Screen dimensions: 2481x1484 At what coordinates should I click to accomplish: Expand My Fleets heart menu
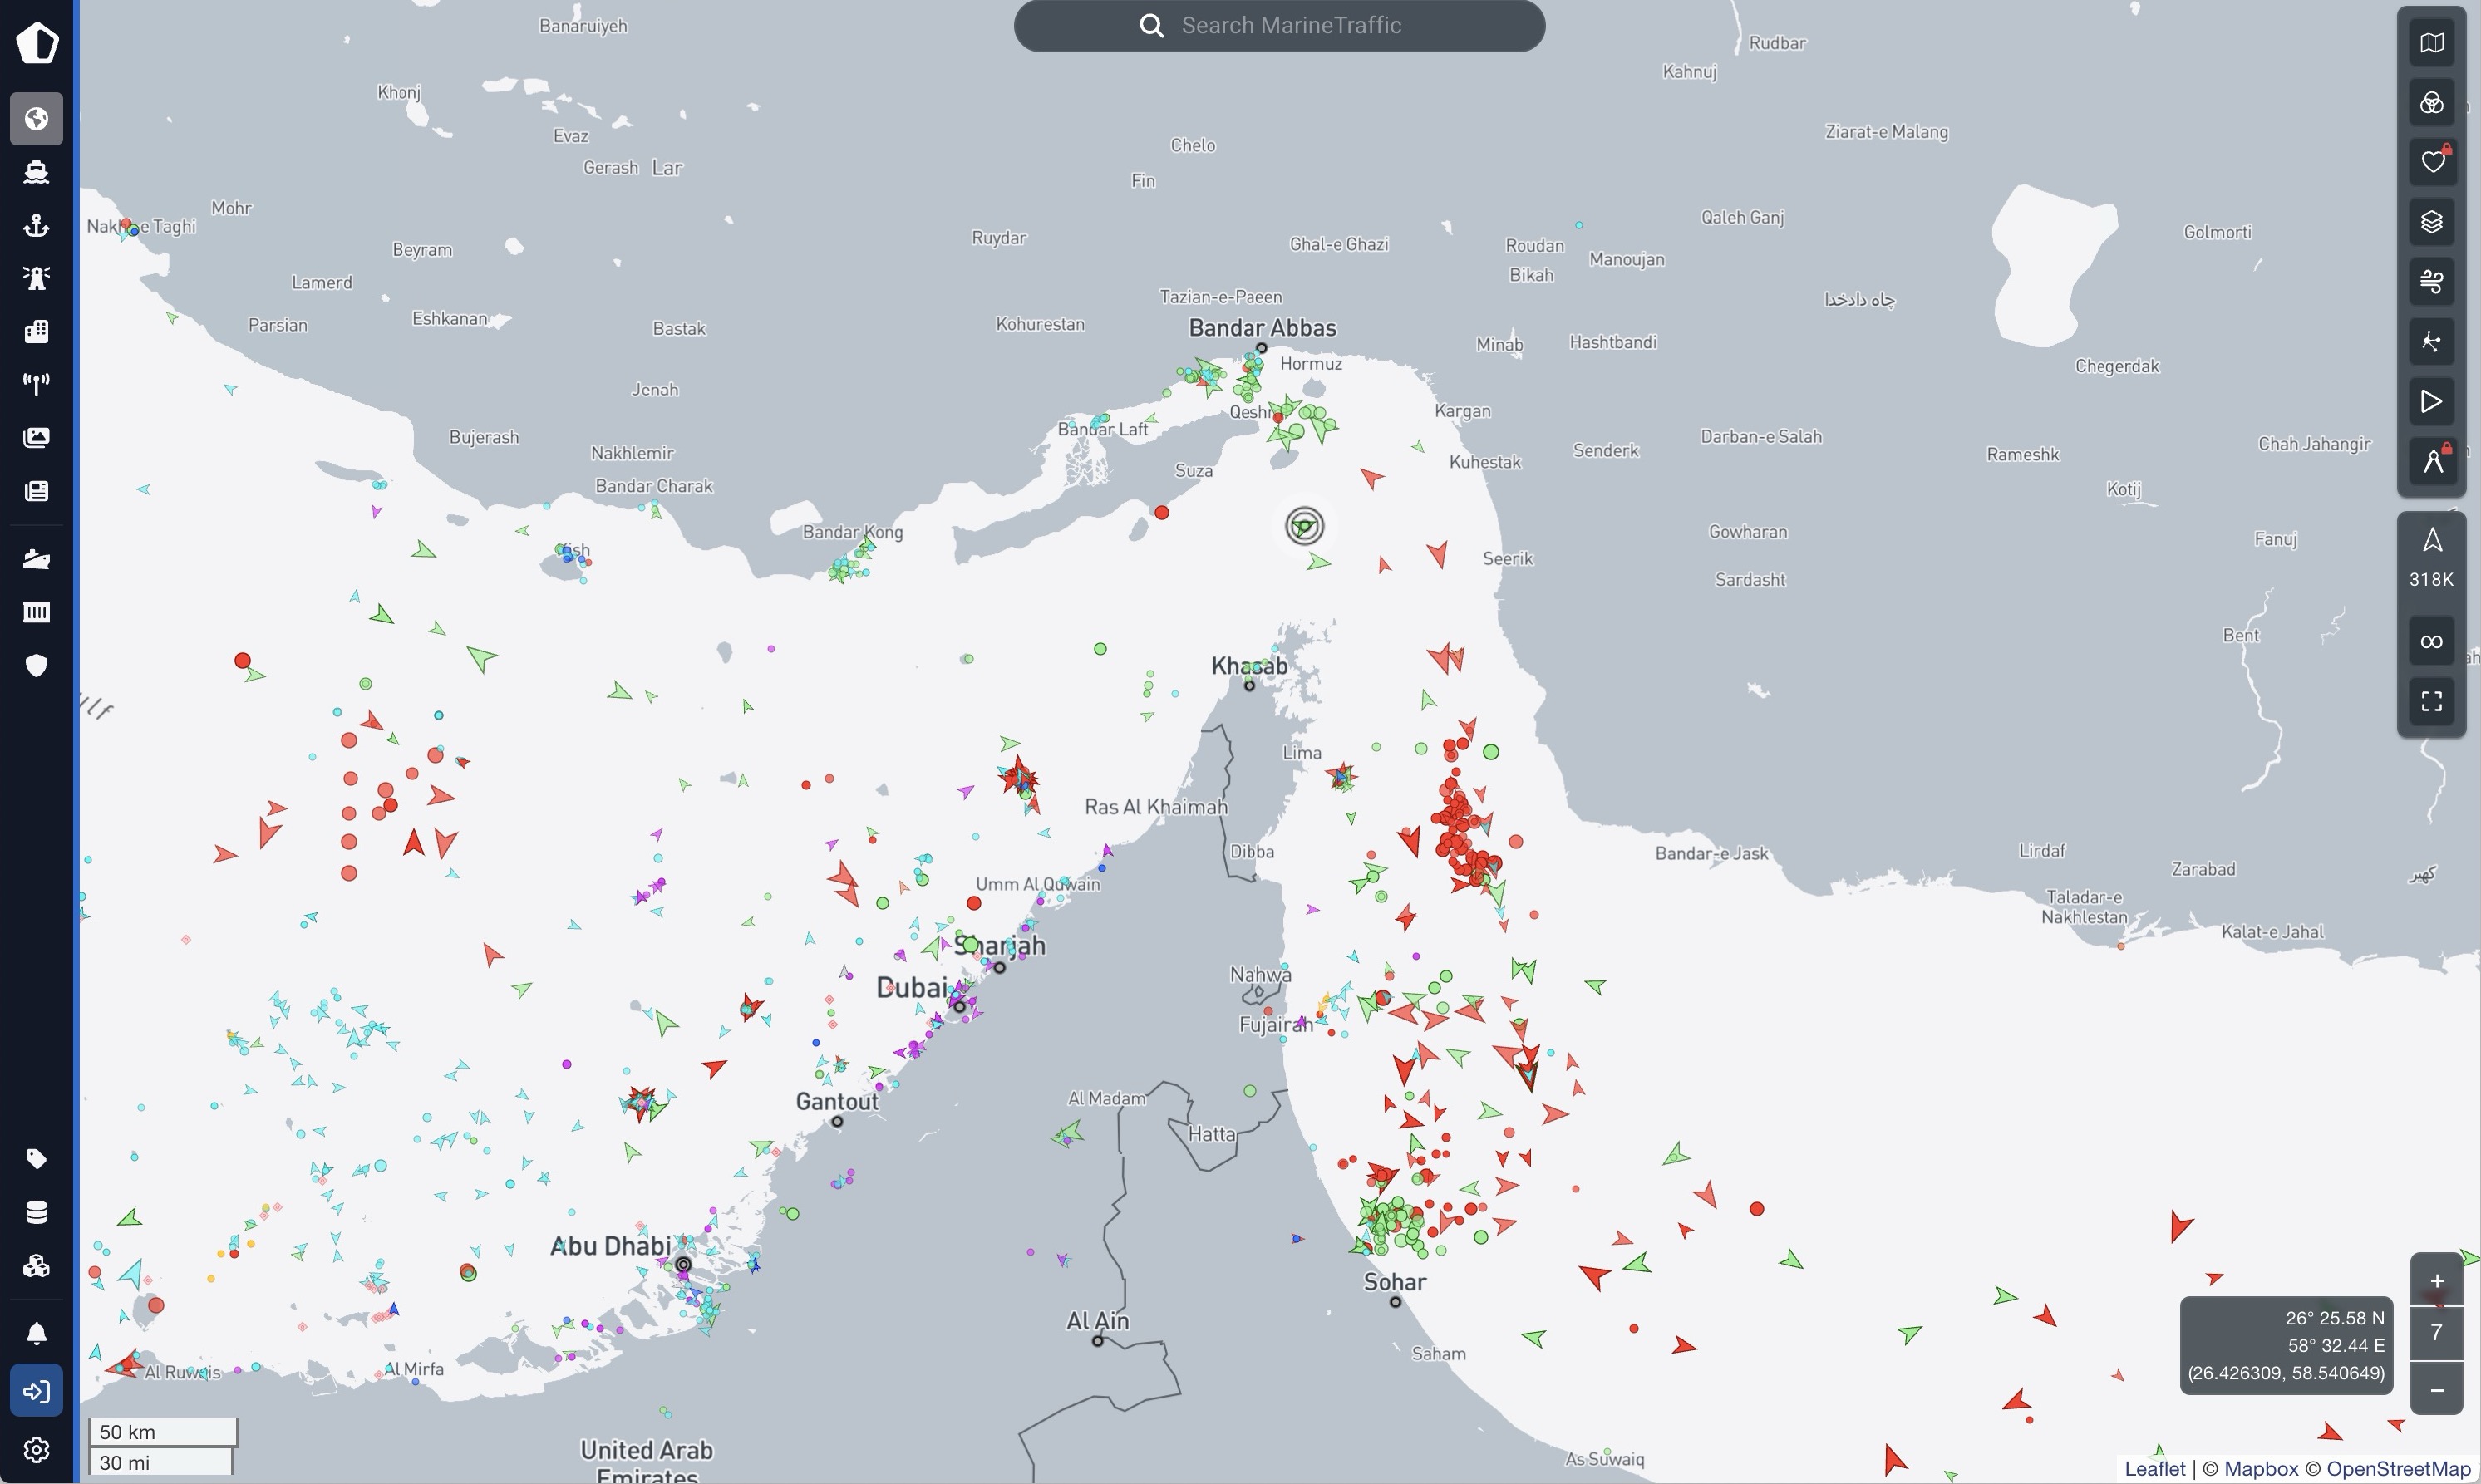point(2432,161)
